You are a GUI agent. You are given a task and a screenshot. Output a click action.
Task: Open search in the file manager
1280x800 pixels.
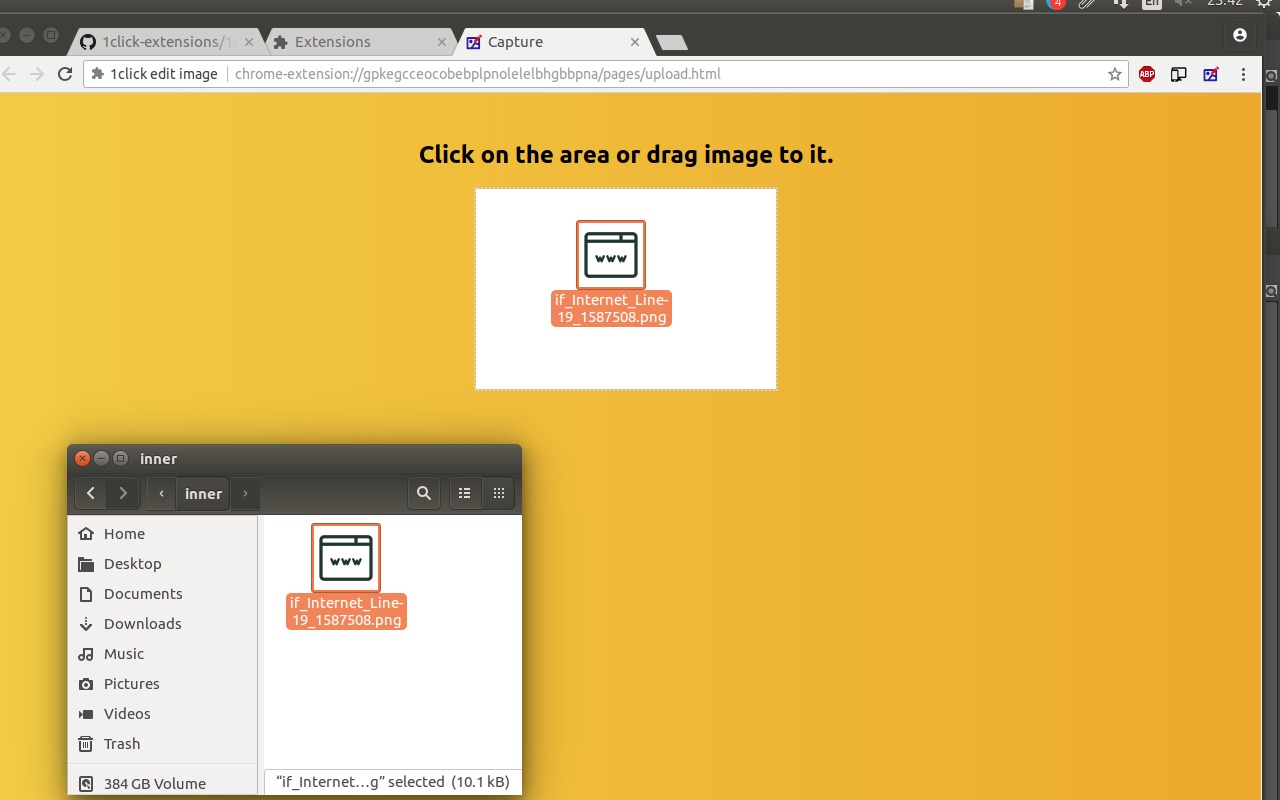tap(424, 493)
